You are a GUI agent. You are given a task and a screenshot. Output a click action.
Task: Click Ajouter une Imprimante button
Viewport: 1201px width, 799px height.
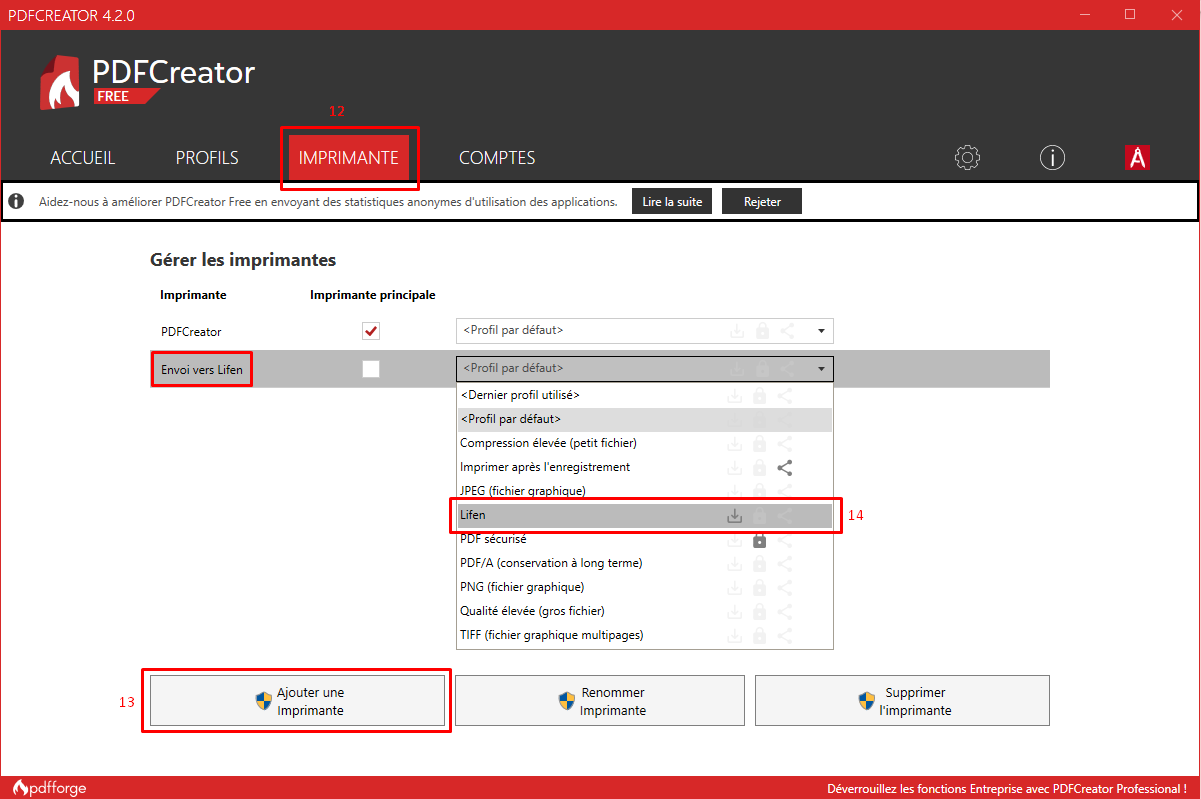pyautogui.click(x=297, y=701)
